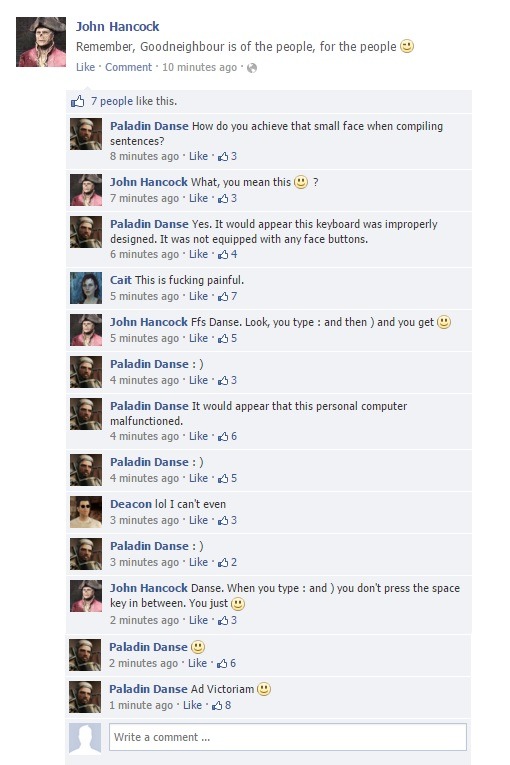The width and height of the screenshot is (510, 765).
Task: Open Deacon's profile name link
Action: 131,504
